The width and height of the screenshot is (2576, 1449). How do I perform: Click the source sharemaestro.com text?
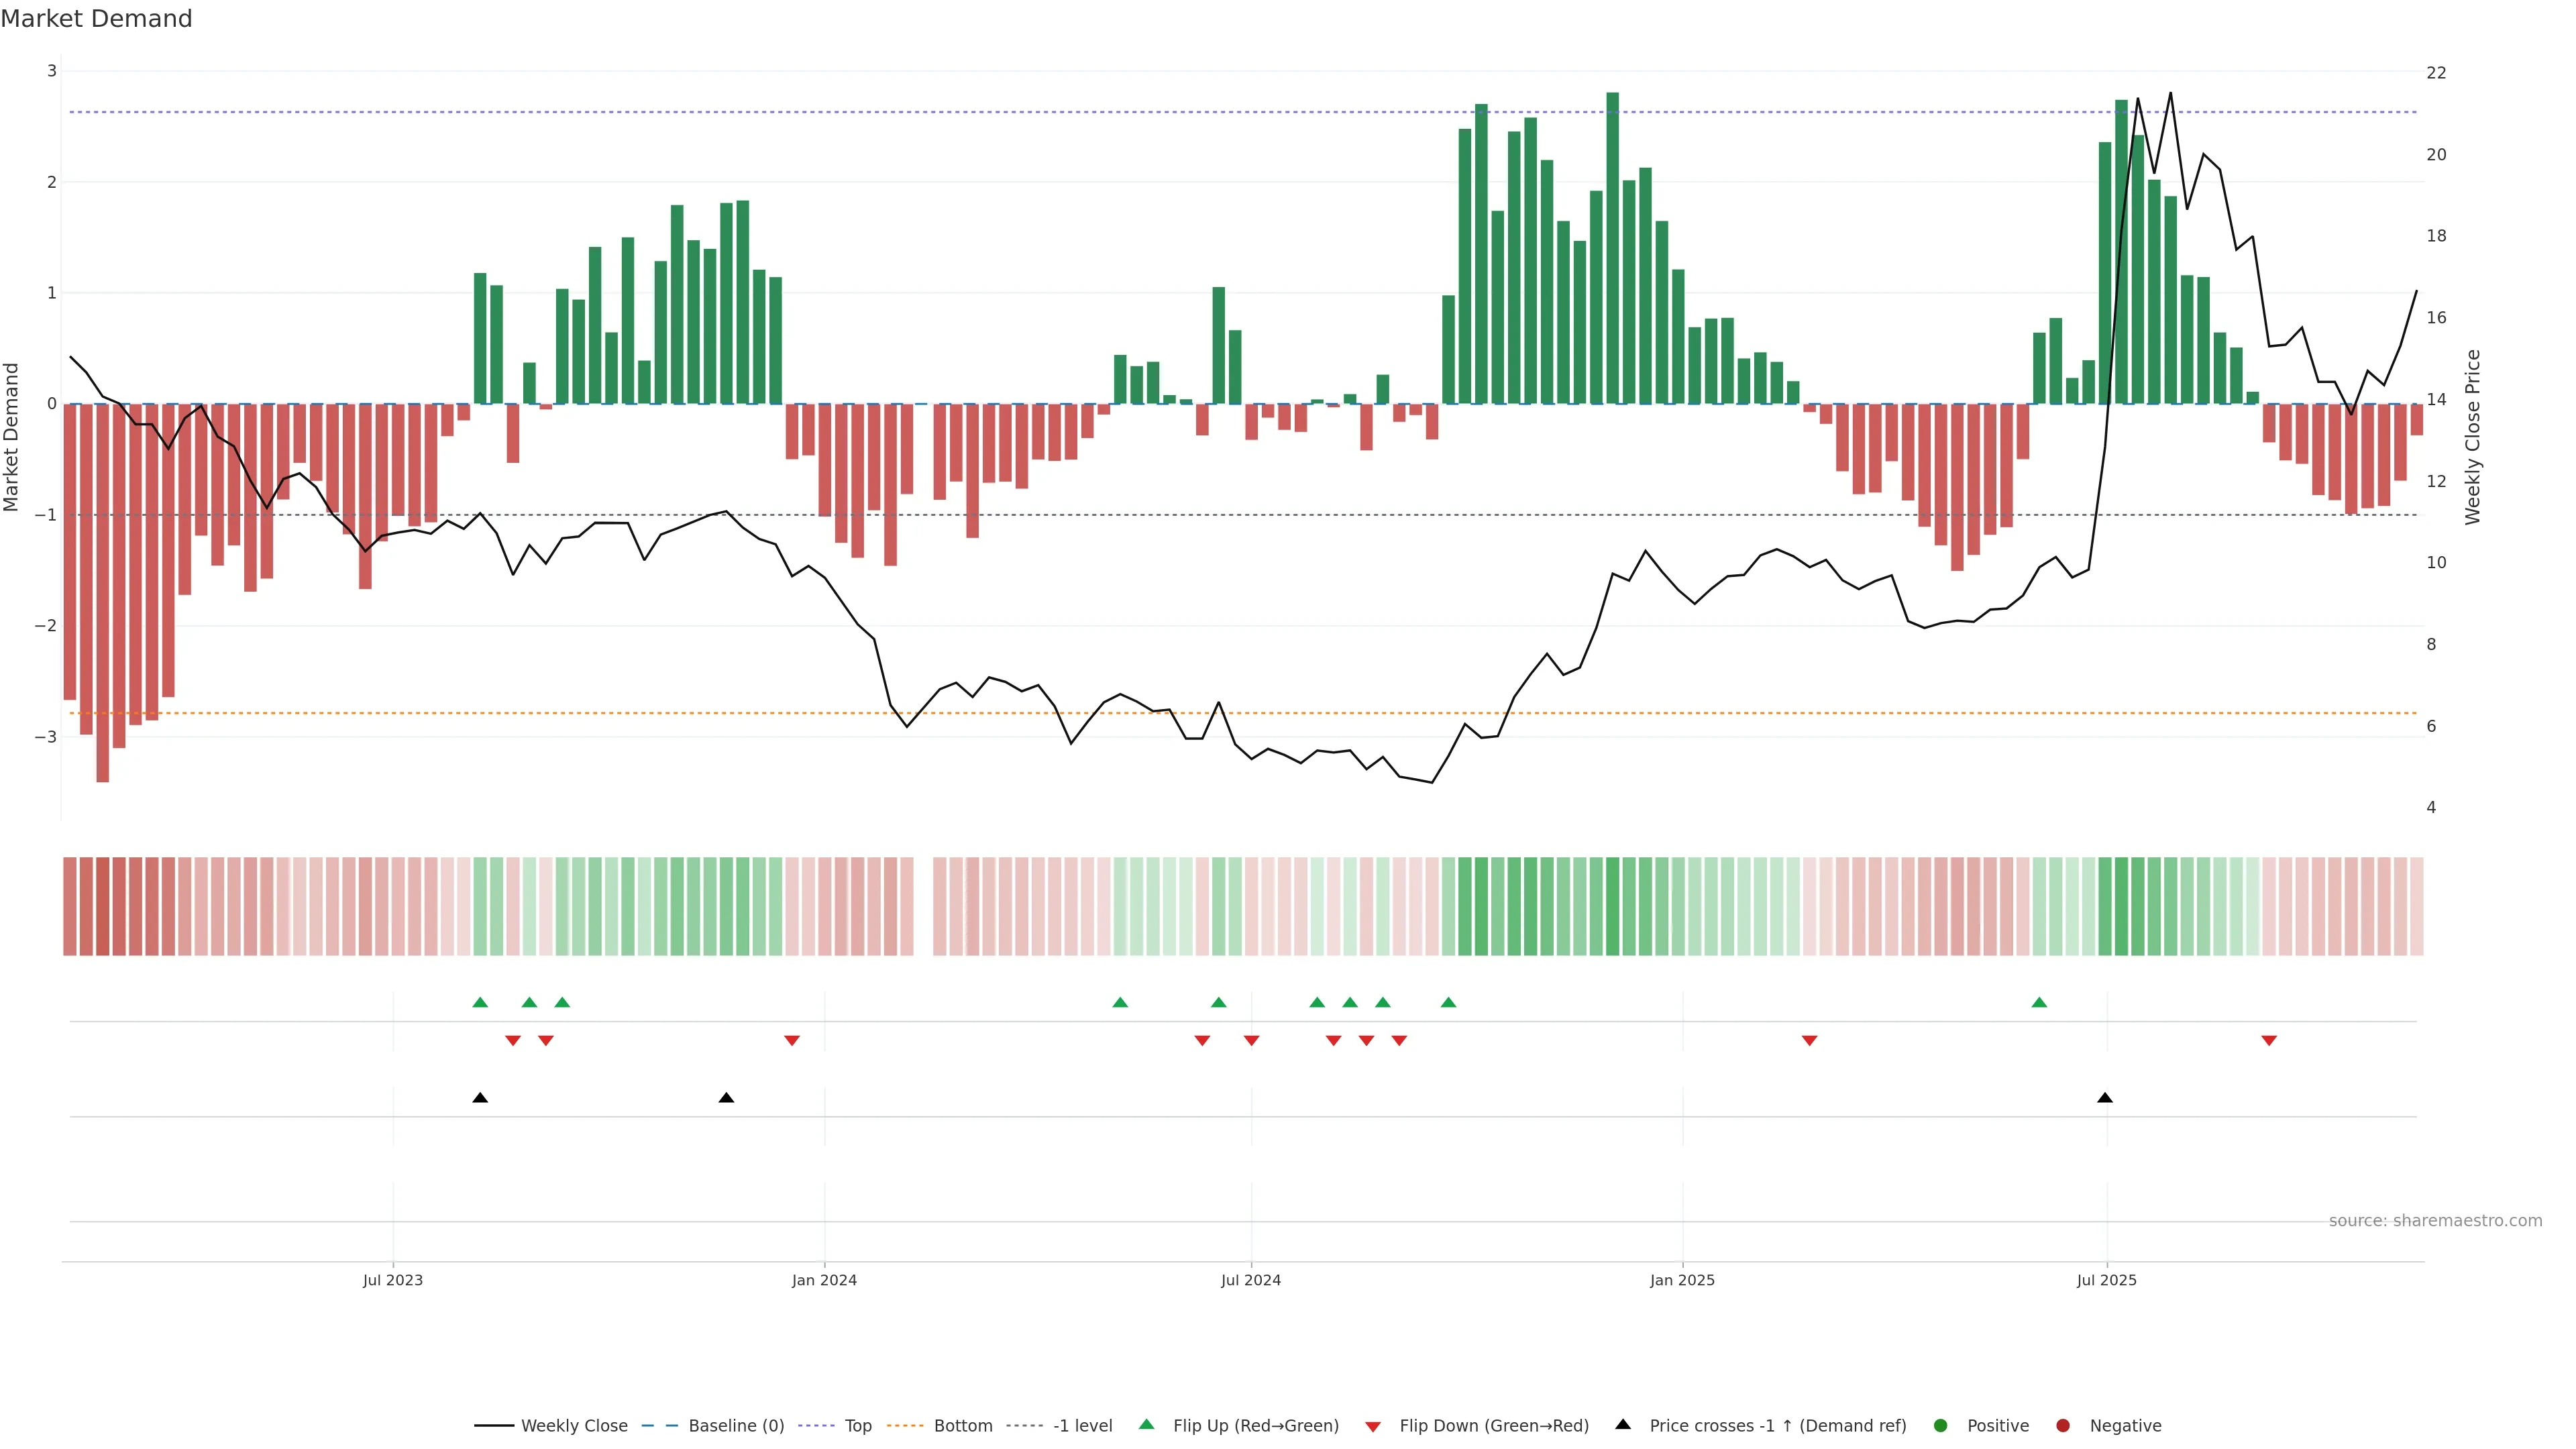(x=2435, y=1220)
